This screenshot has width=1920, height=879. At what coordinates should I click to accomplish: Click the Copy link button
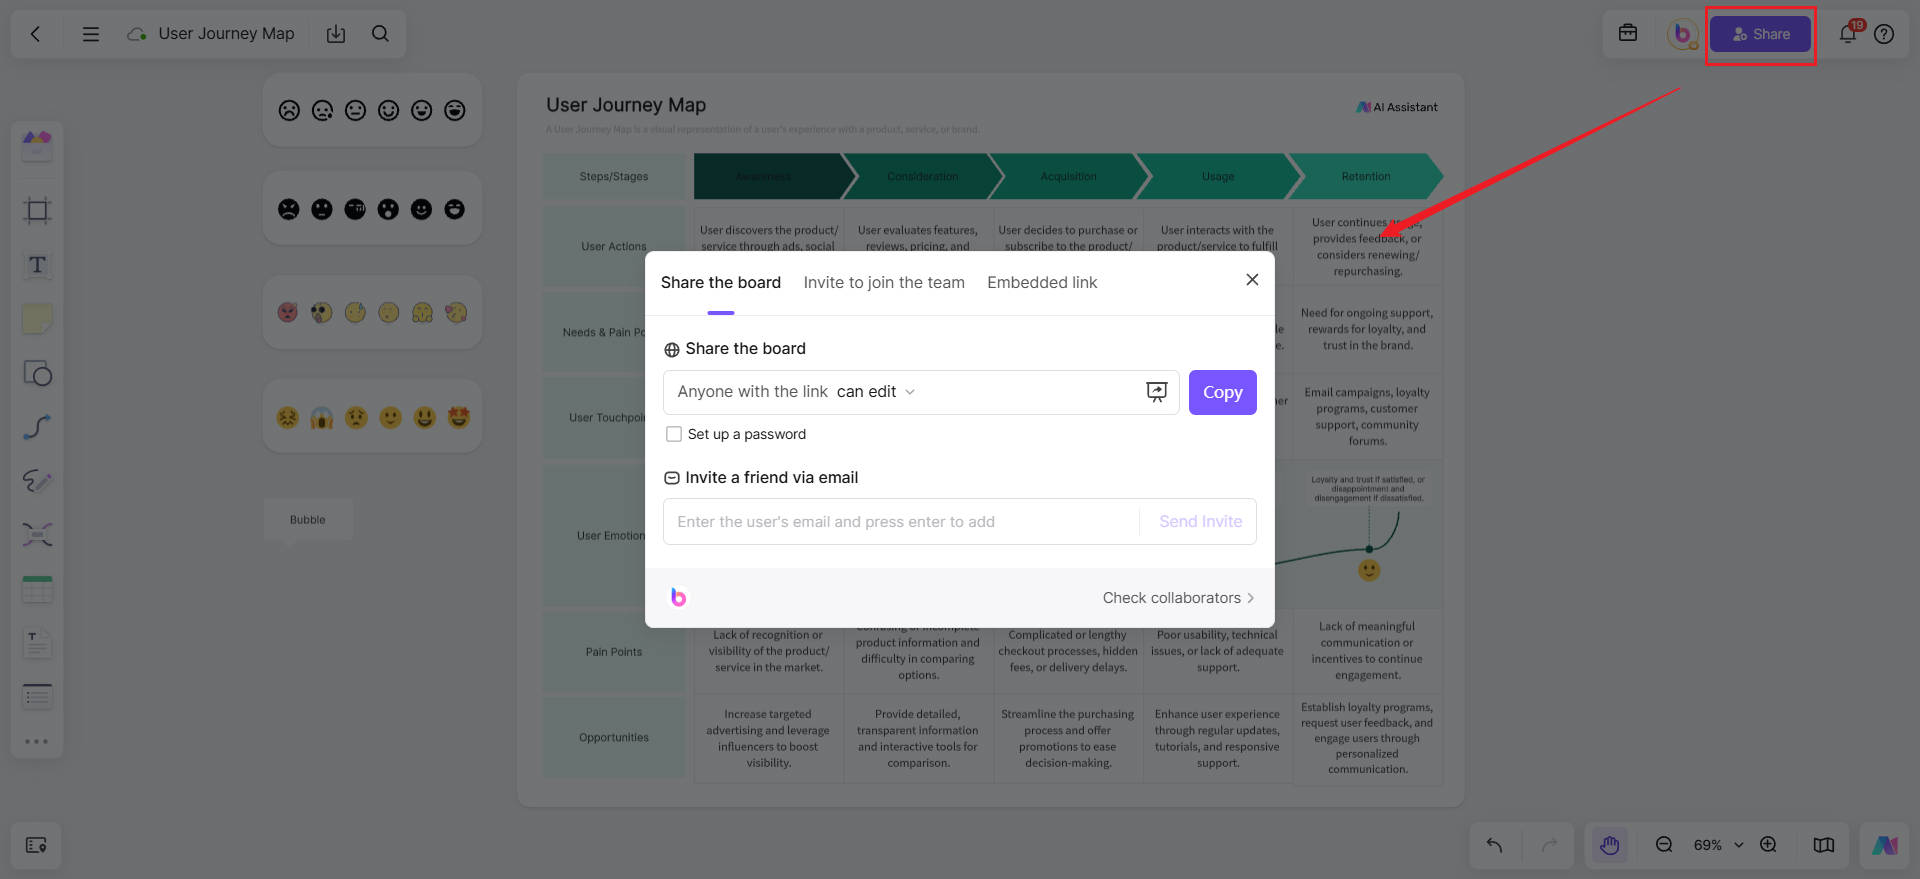[x=1222, y=392]
